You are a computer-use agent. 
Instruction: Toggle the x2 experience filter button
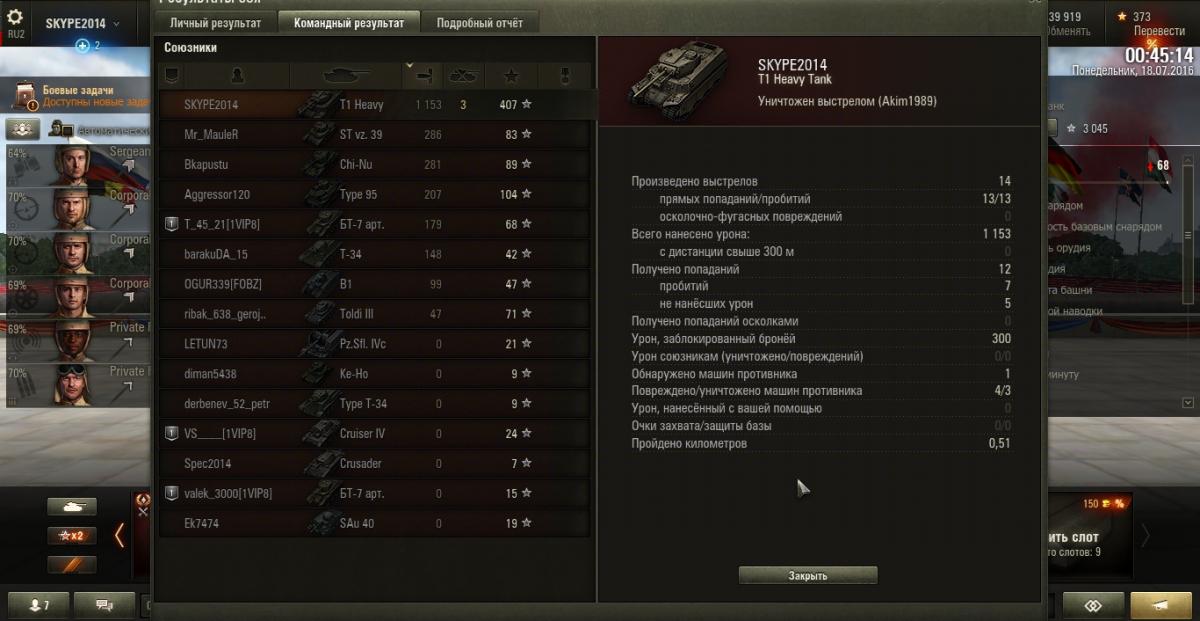coord(72,536)
